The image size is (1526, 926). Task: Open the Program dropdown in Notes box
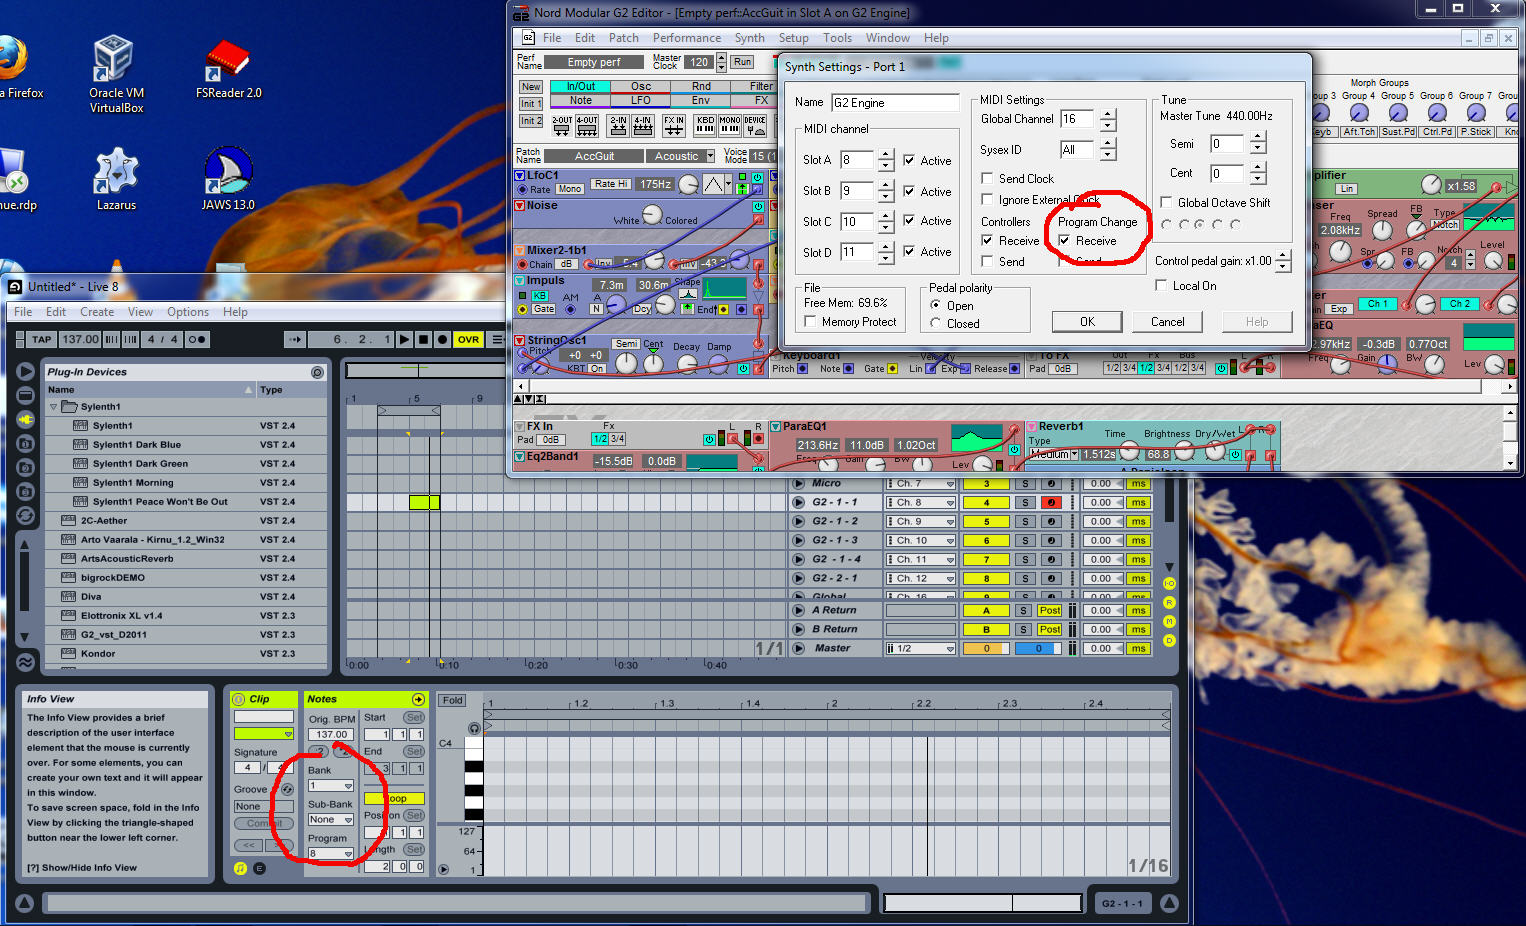coord(330,853)
